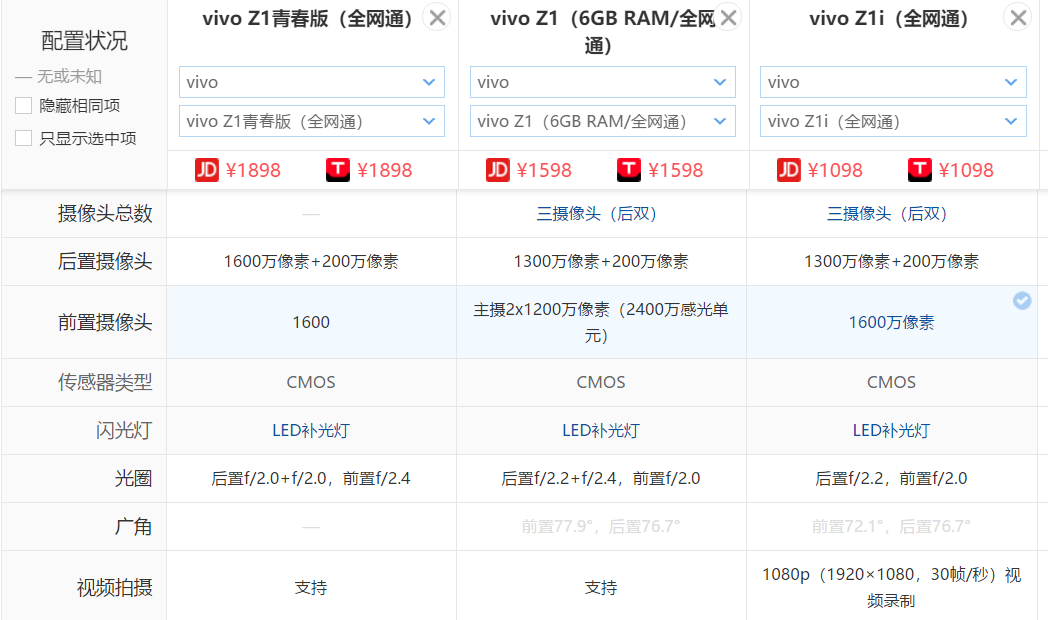This screenshot has height=620, width=1048.
Task: Click Tmall icon for vivo Z1青春版 ¥1898
Action: pos(338,170)
